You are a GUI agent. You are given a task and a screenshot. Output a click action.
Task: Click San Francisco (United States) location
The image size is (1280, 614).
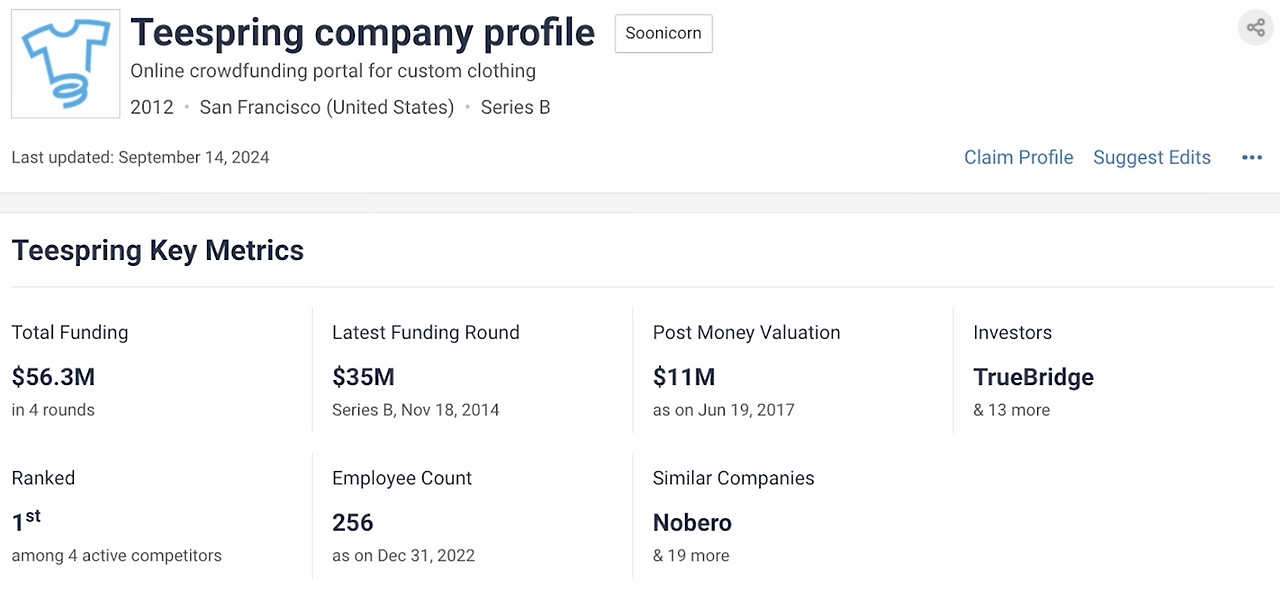[x=327, y=107]
